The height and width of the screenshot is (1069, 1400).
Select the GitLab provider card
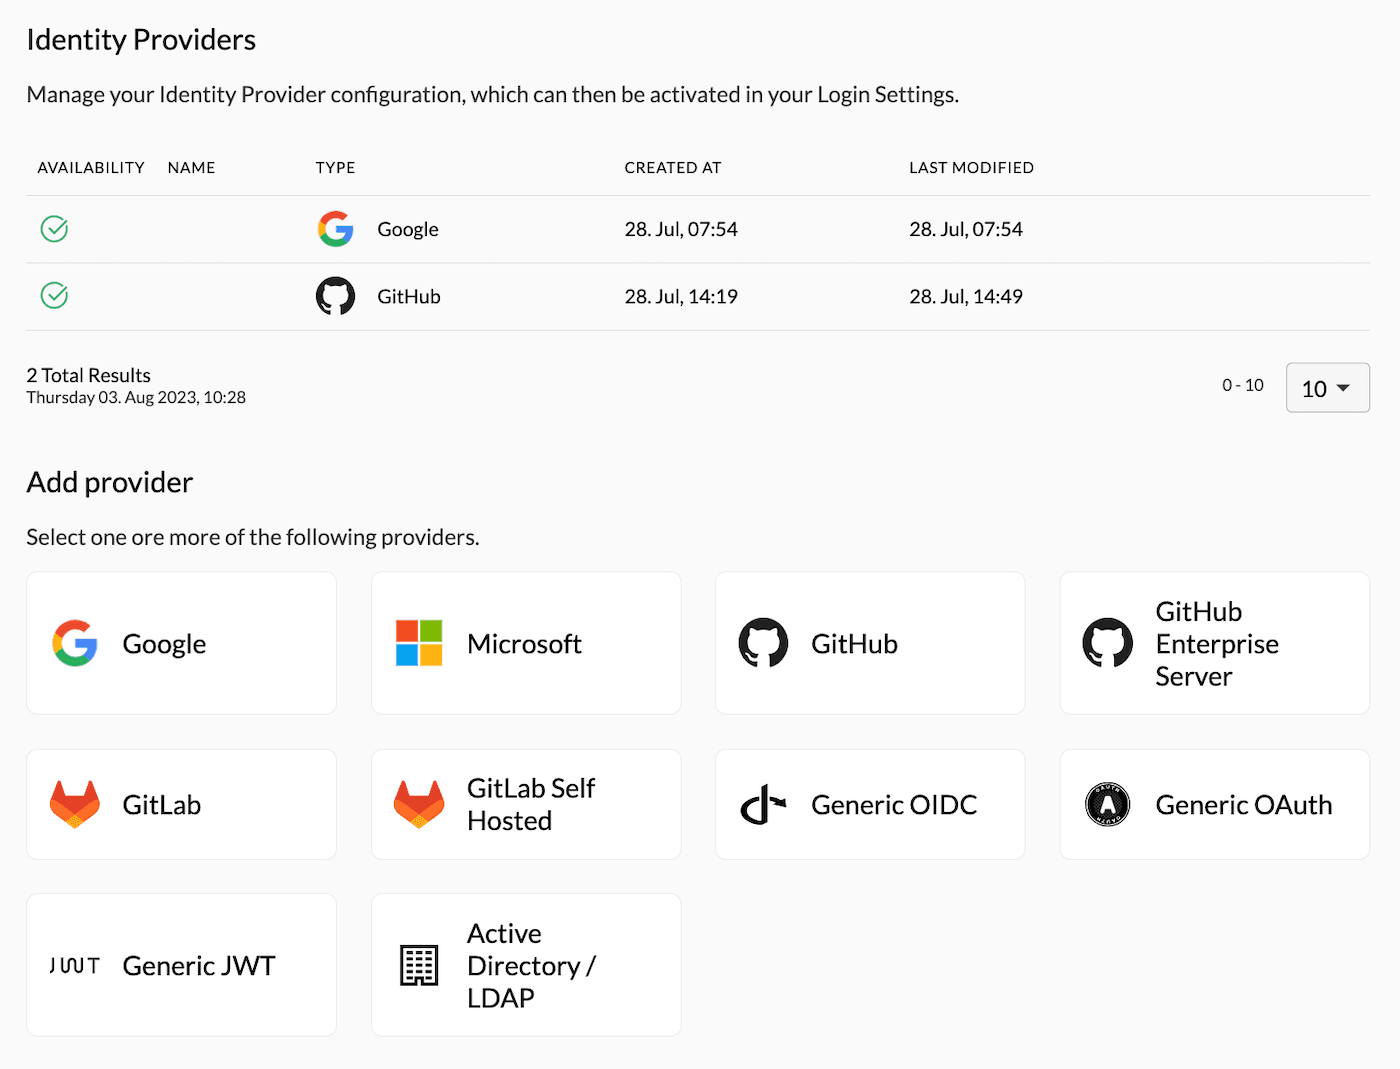tap(181, 804)
